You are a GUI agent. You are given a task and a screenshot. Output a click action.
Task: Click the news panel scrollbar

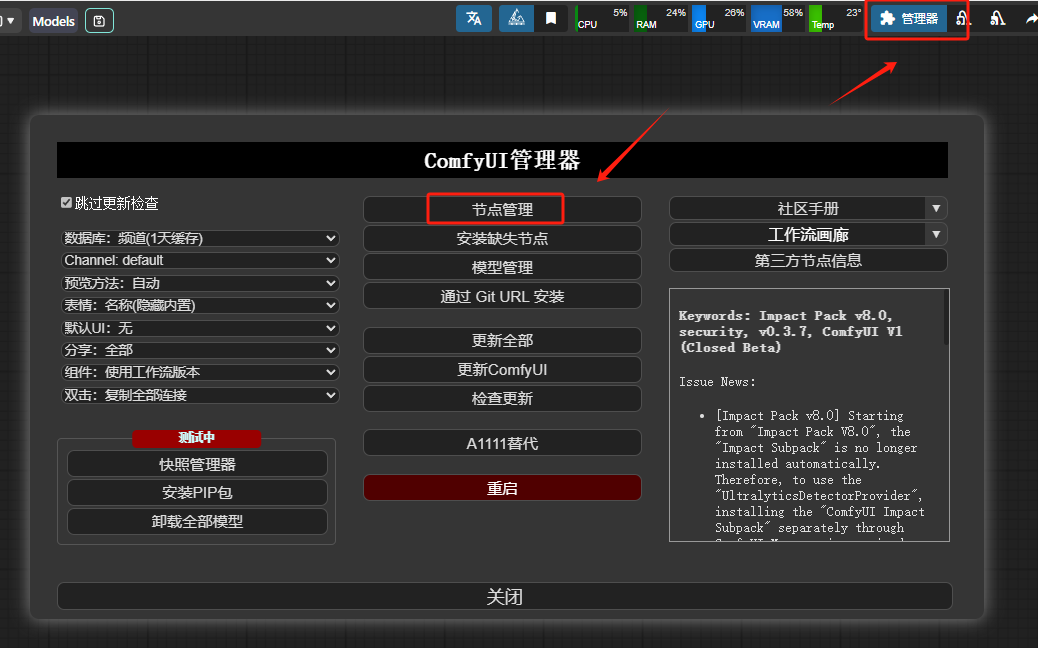[947, 318]
